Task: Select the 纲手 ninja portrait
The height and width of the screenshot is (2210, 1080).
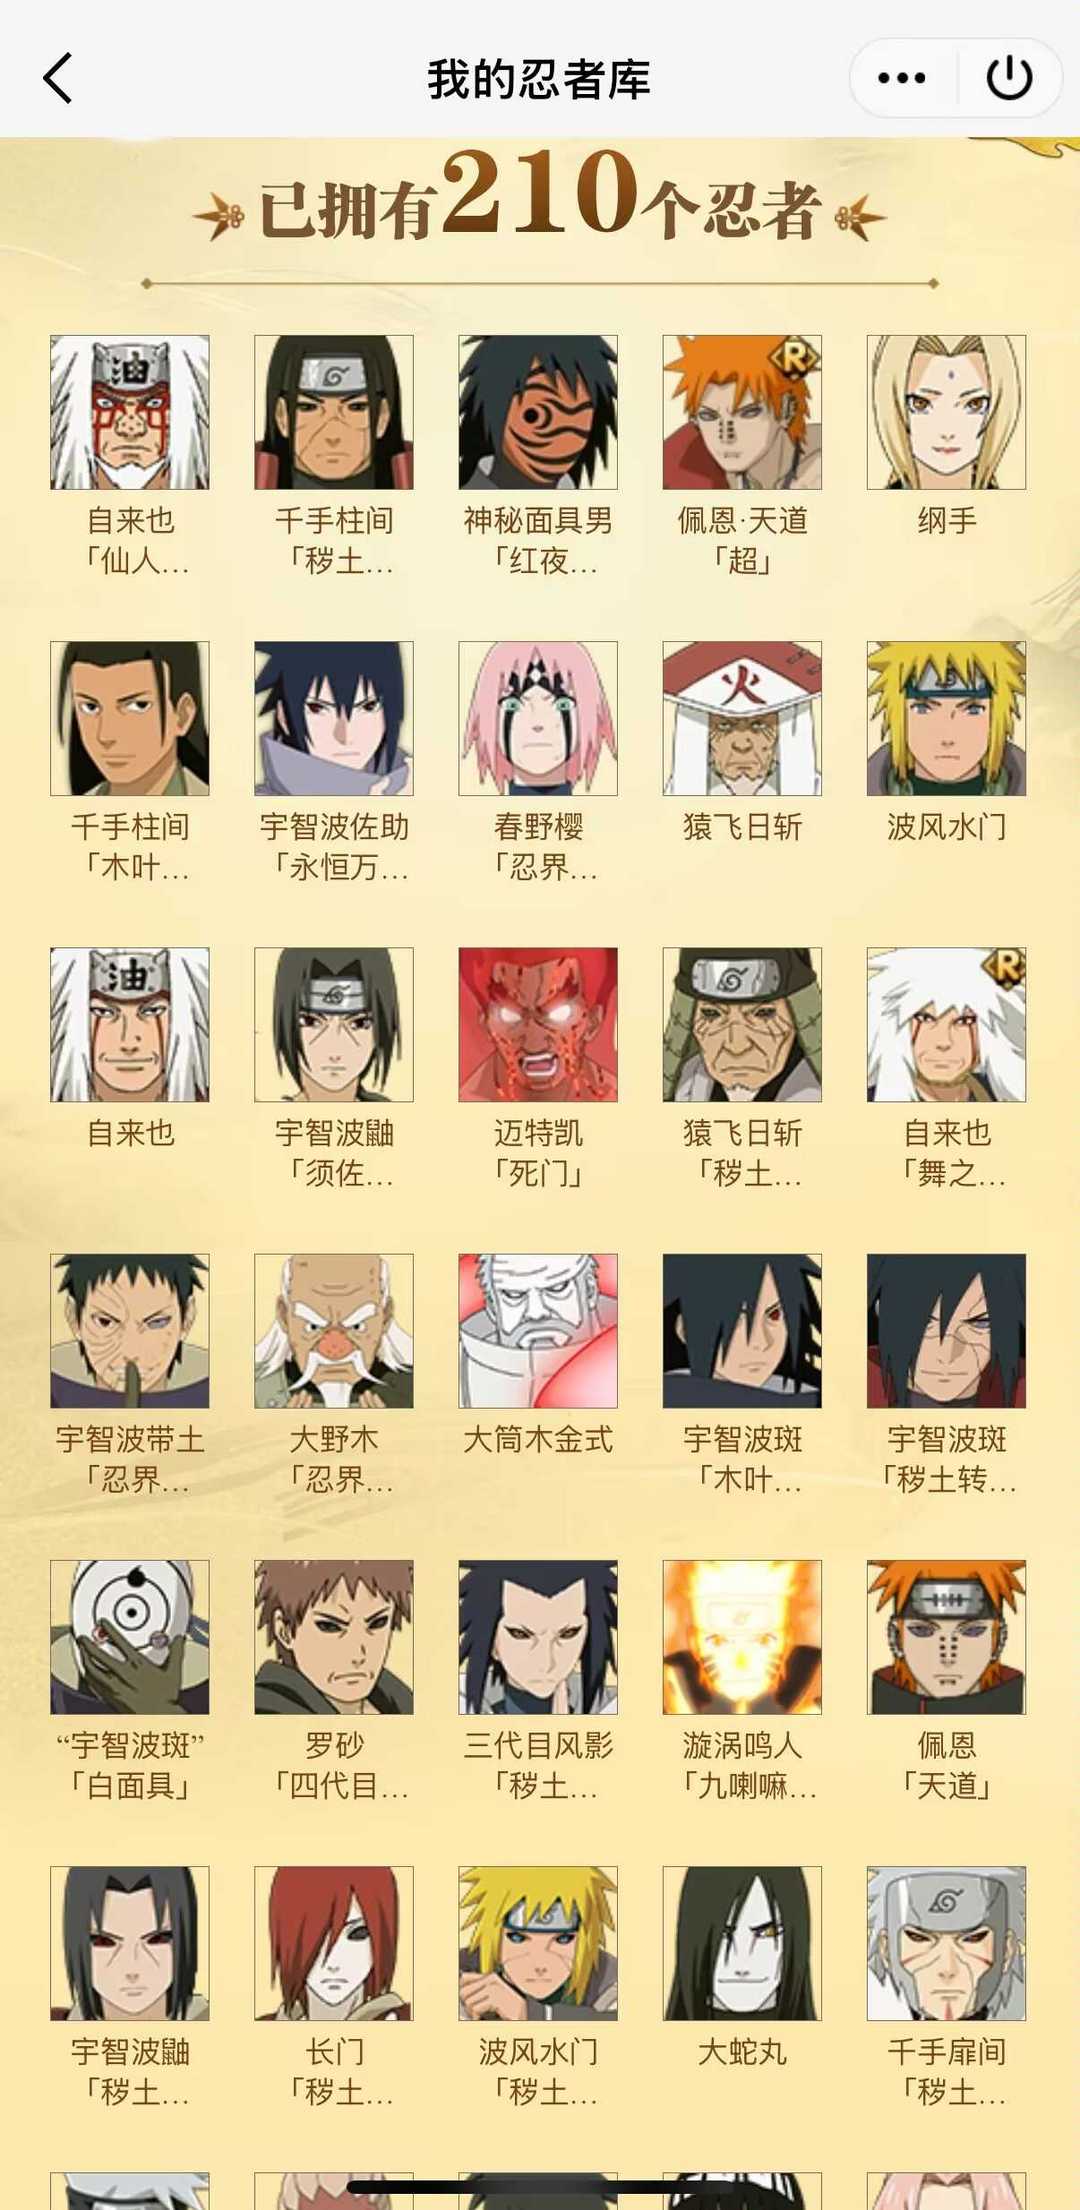Action: pyautogui.click(x=946, y=412)
